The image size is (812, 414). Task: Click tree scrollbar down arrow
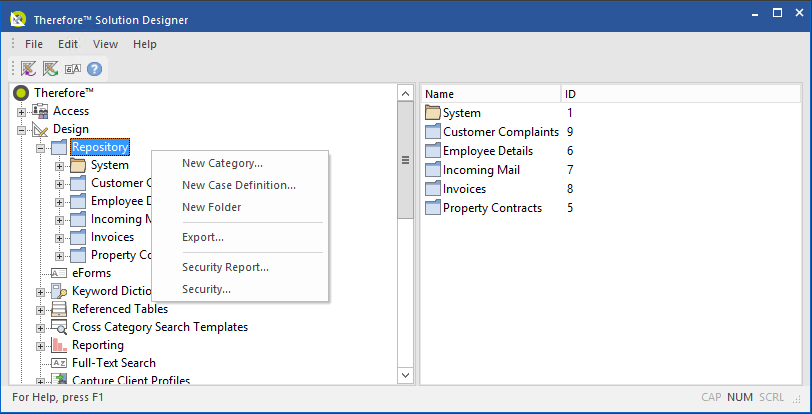[405, 375]
